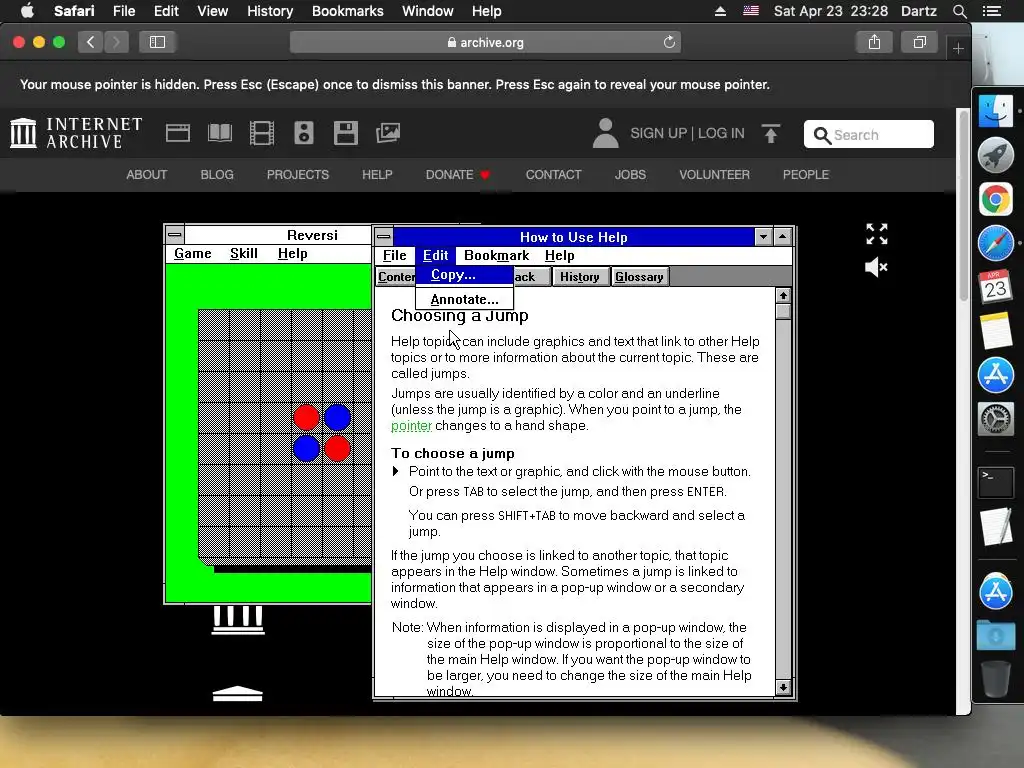Open the Trash in the Dock
1024x768 pixels.
click(995, 679)
